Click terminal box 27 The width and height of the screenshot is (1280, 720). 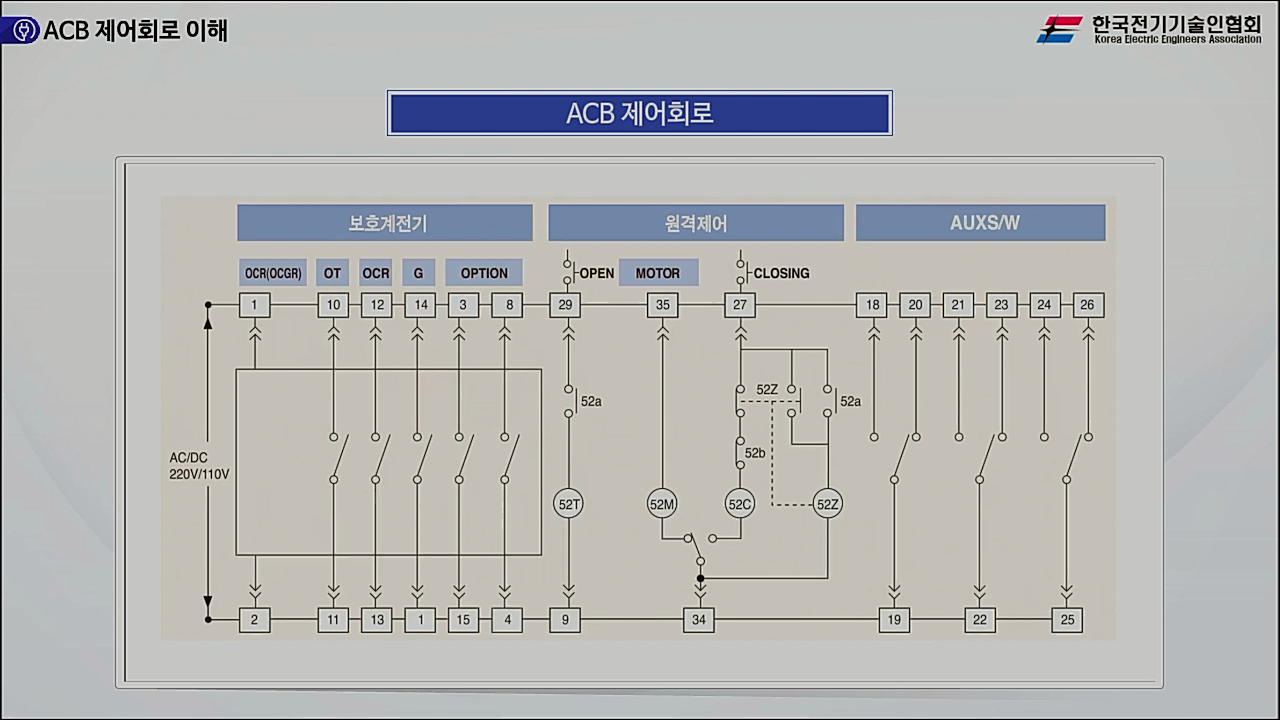740,305
